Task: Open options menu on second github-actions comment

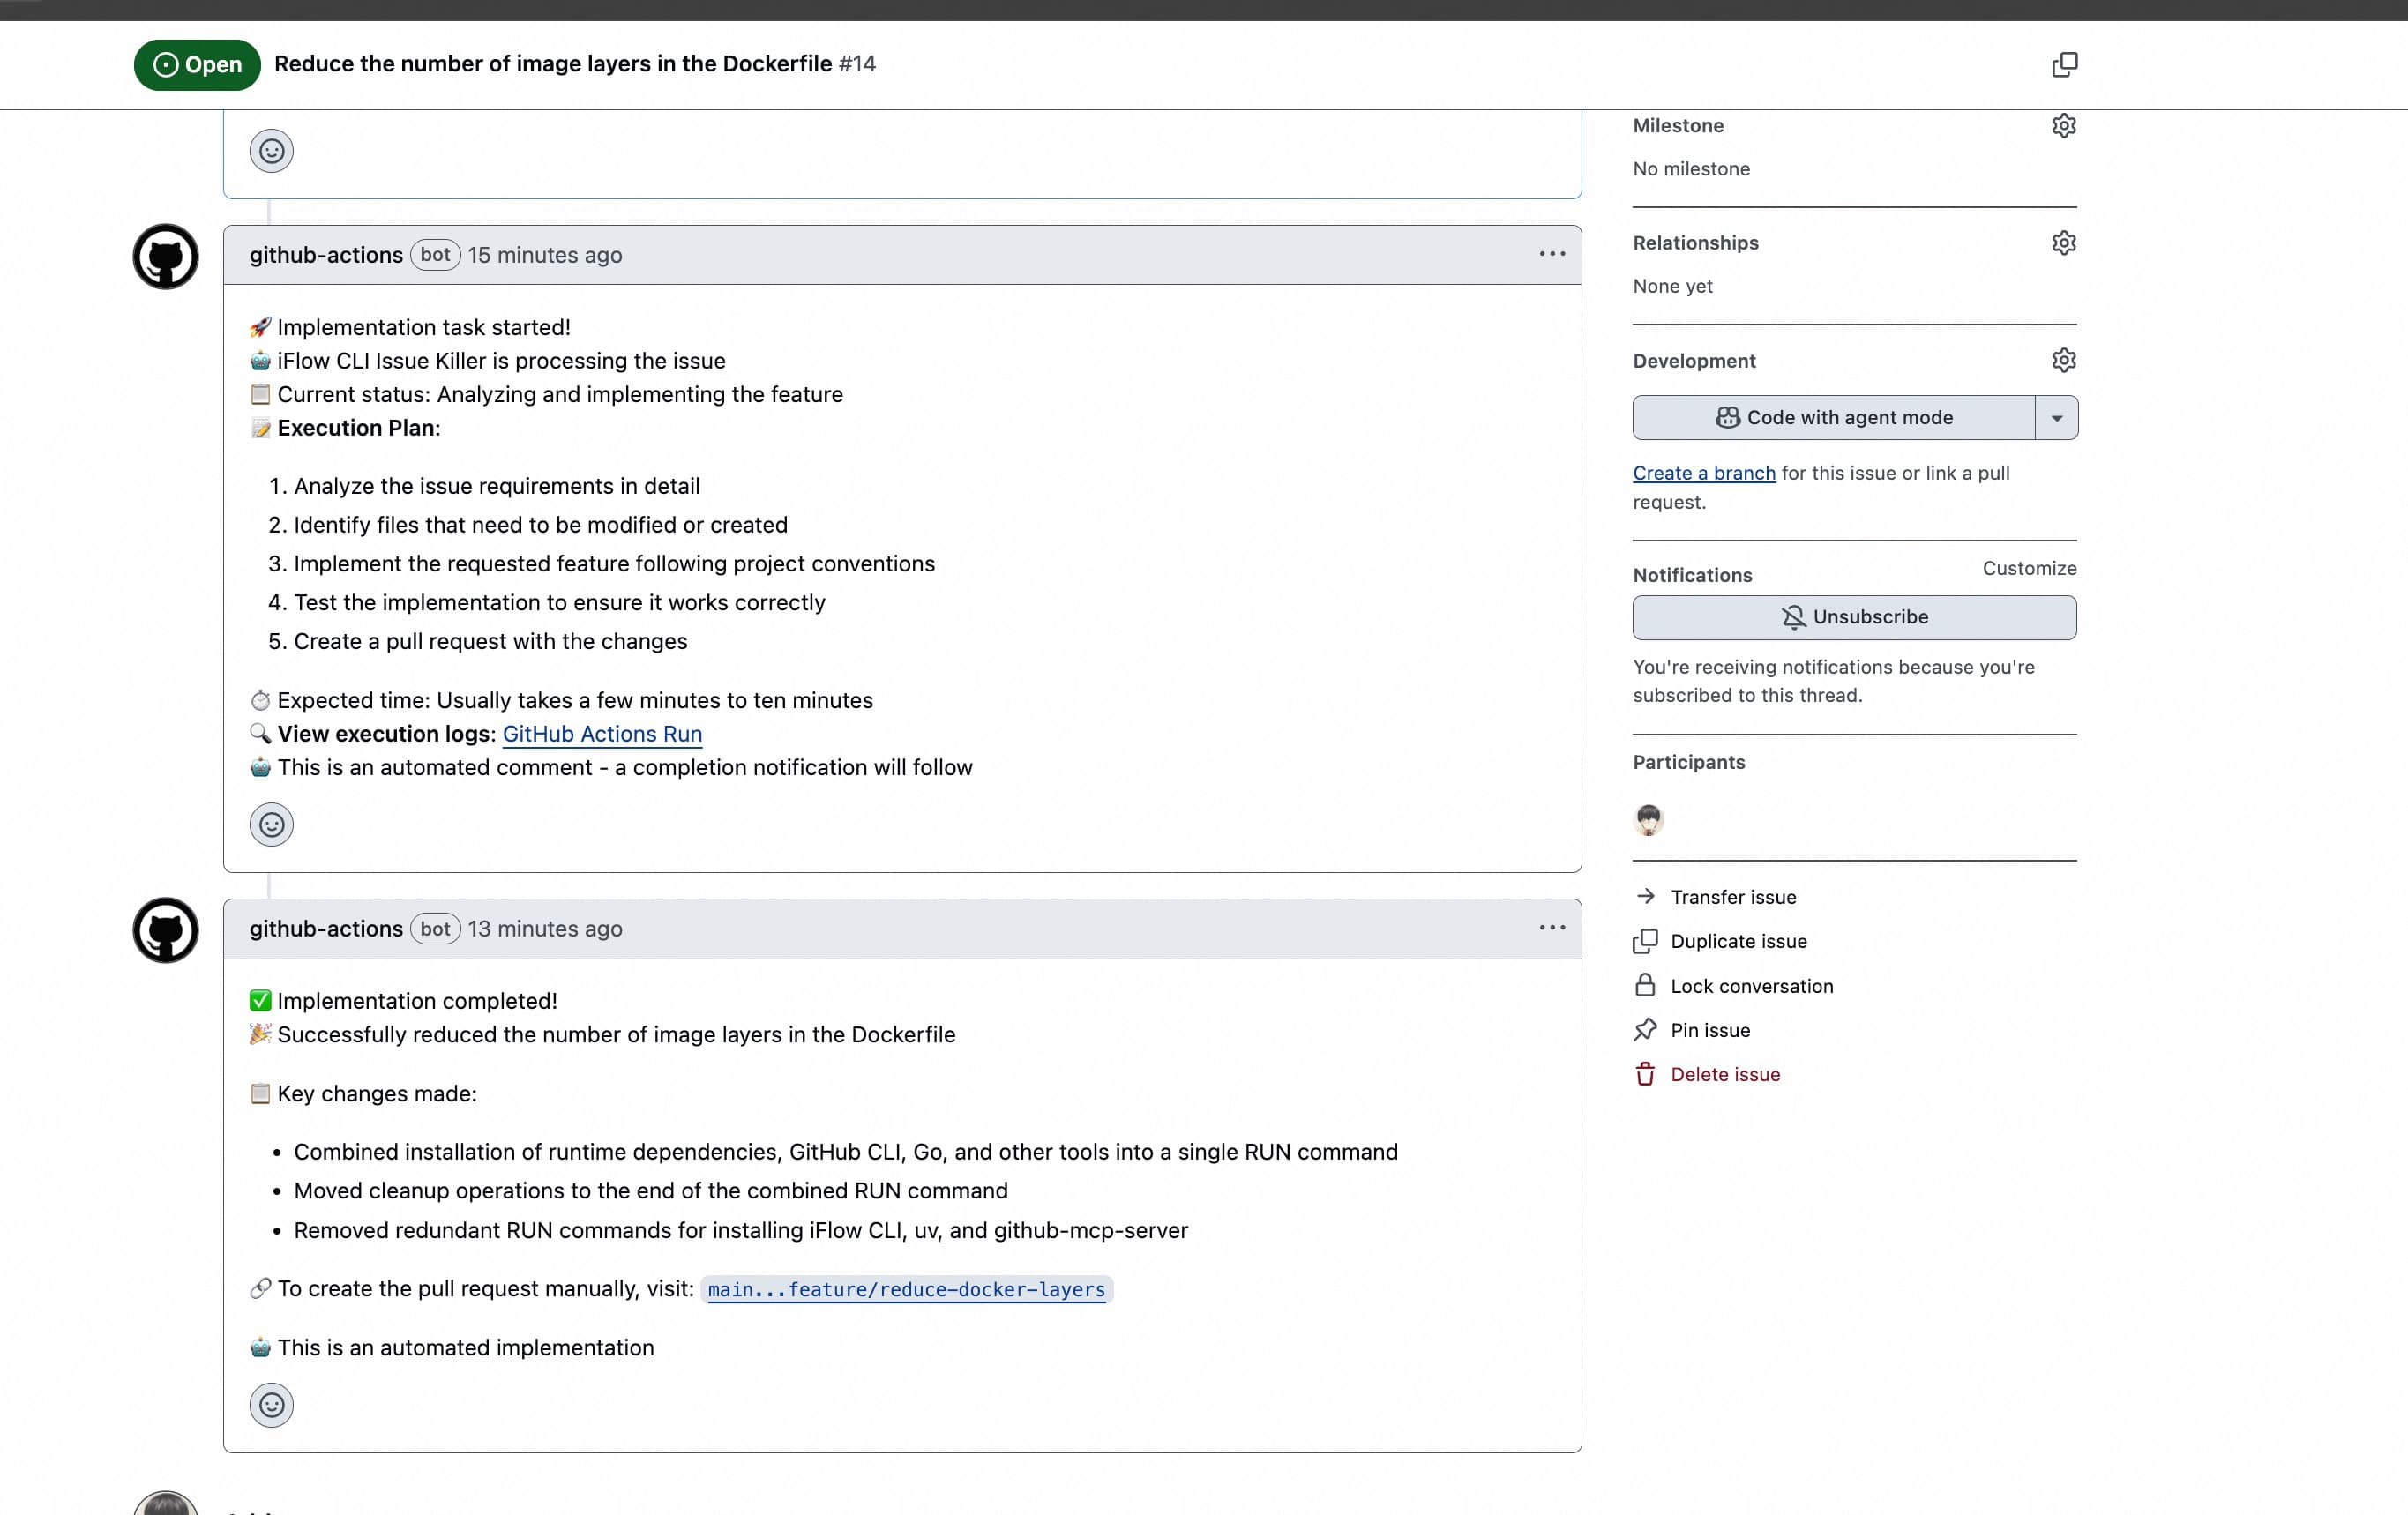Action: point(1551,928)
